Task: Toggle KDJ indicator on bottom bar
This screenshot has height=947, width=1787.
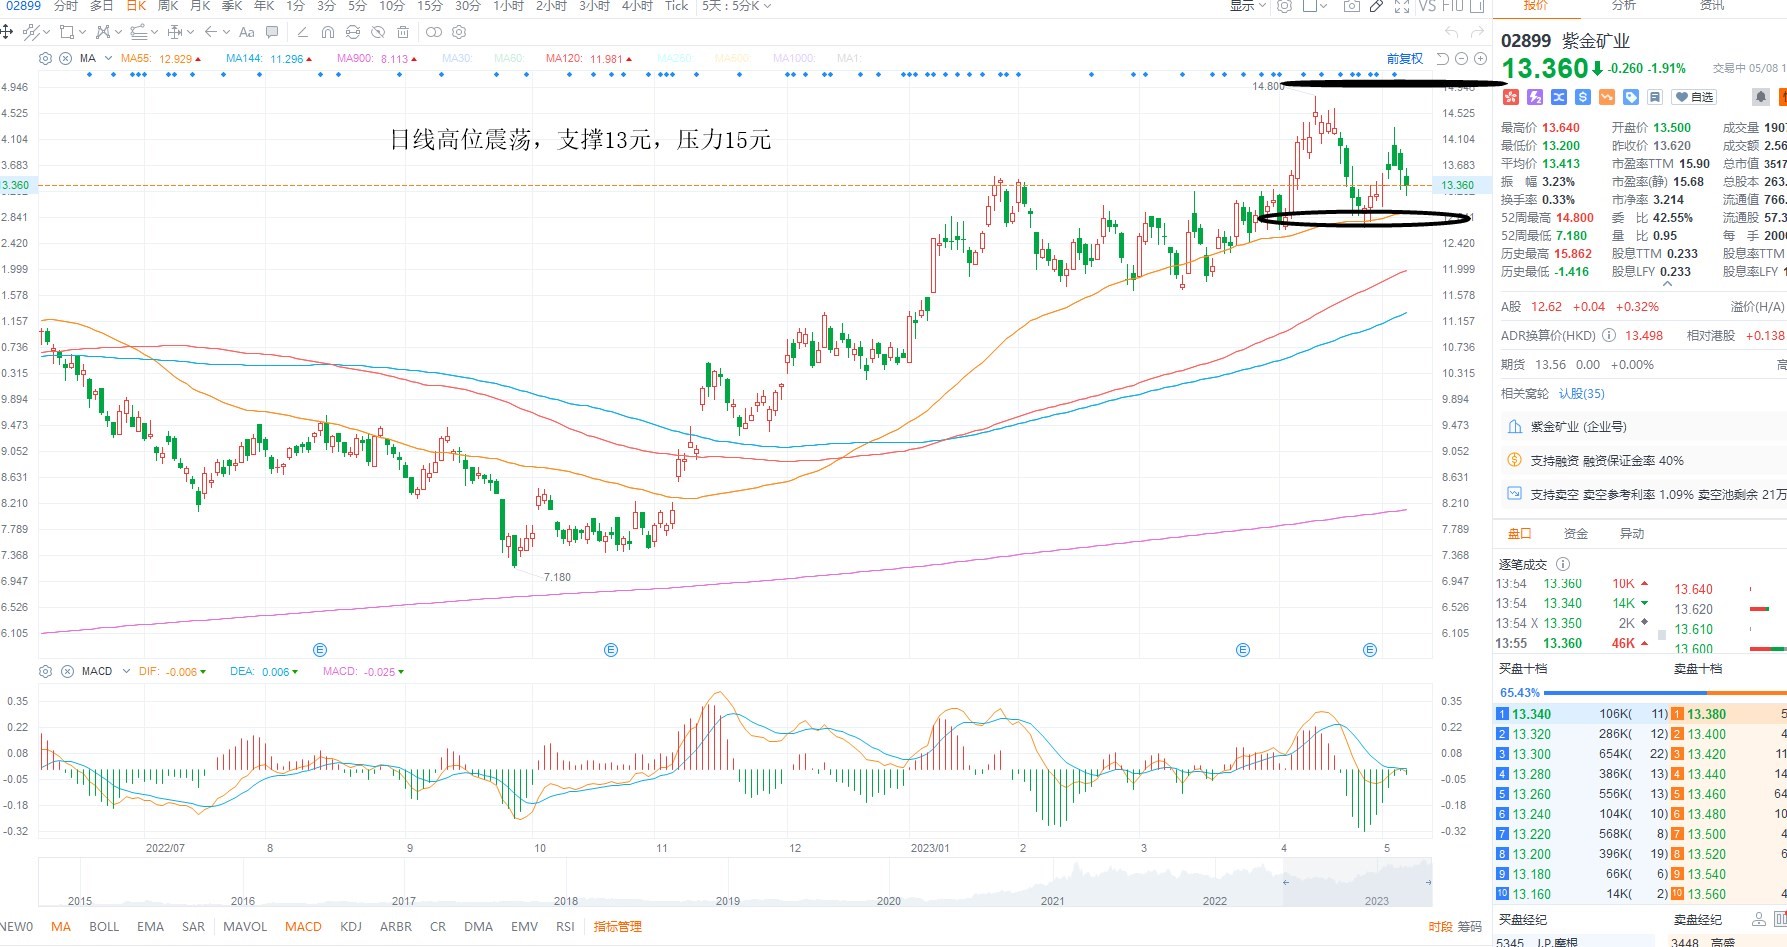Action: click(x=350, y=927)
